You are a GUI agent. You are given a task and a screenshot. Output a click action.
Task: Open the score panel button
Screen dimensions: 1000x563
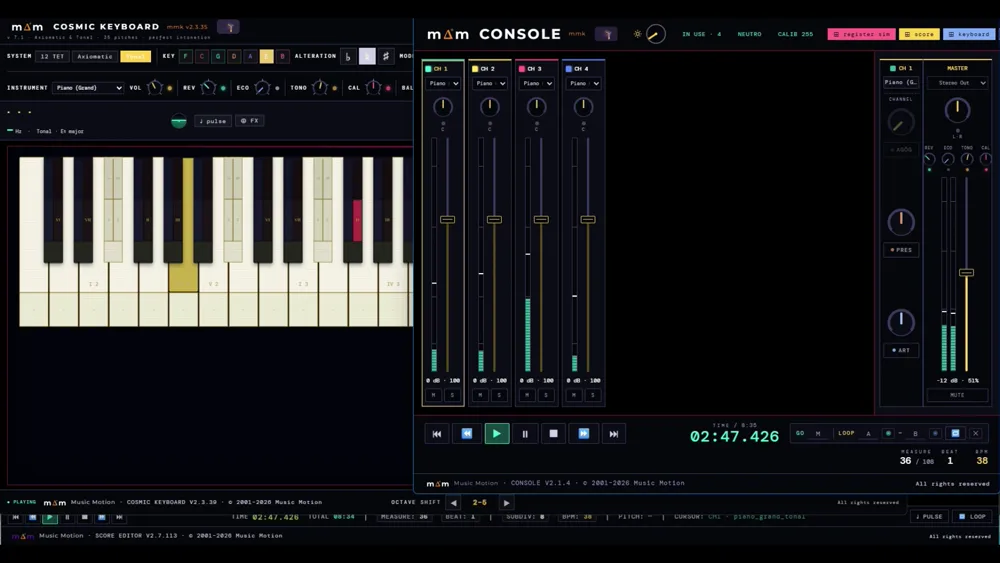[919, 34]
